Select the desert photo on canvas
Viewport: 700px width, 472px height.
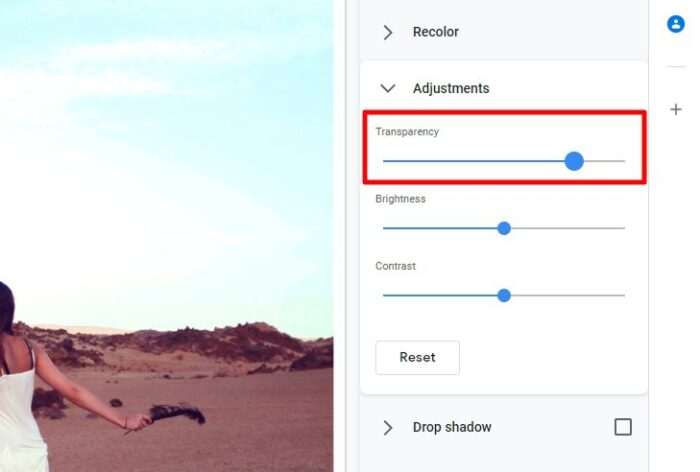[x=166, y=236]
